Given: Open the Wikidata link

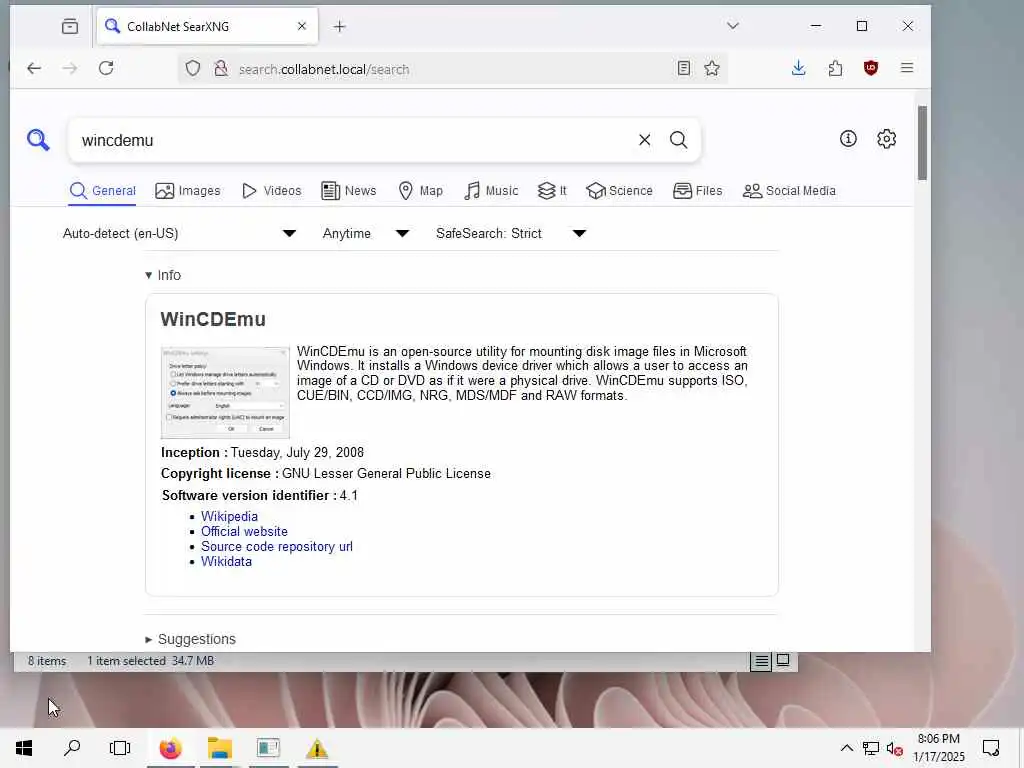Looking at the screenshot, I should 226,561.
